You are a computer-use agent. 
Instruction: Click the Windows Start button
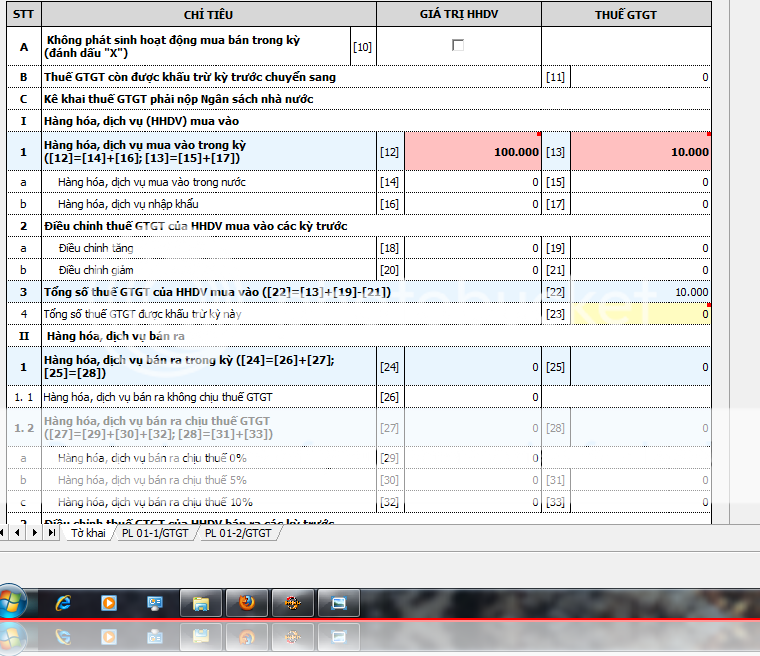[14, 603]
